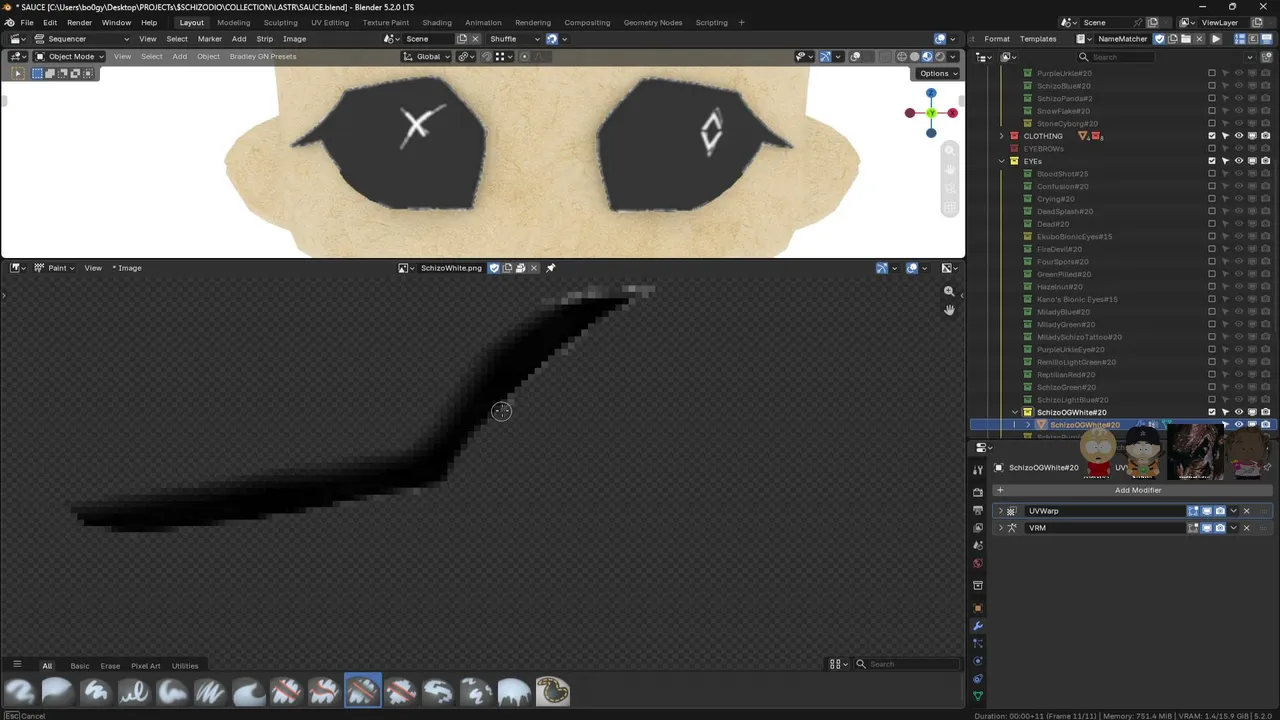Open the Physics properties tab icon
Screen dimensions: 1280x720
pos(978,661)
